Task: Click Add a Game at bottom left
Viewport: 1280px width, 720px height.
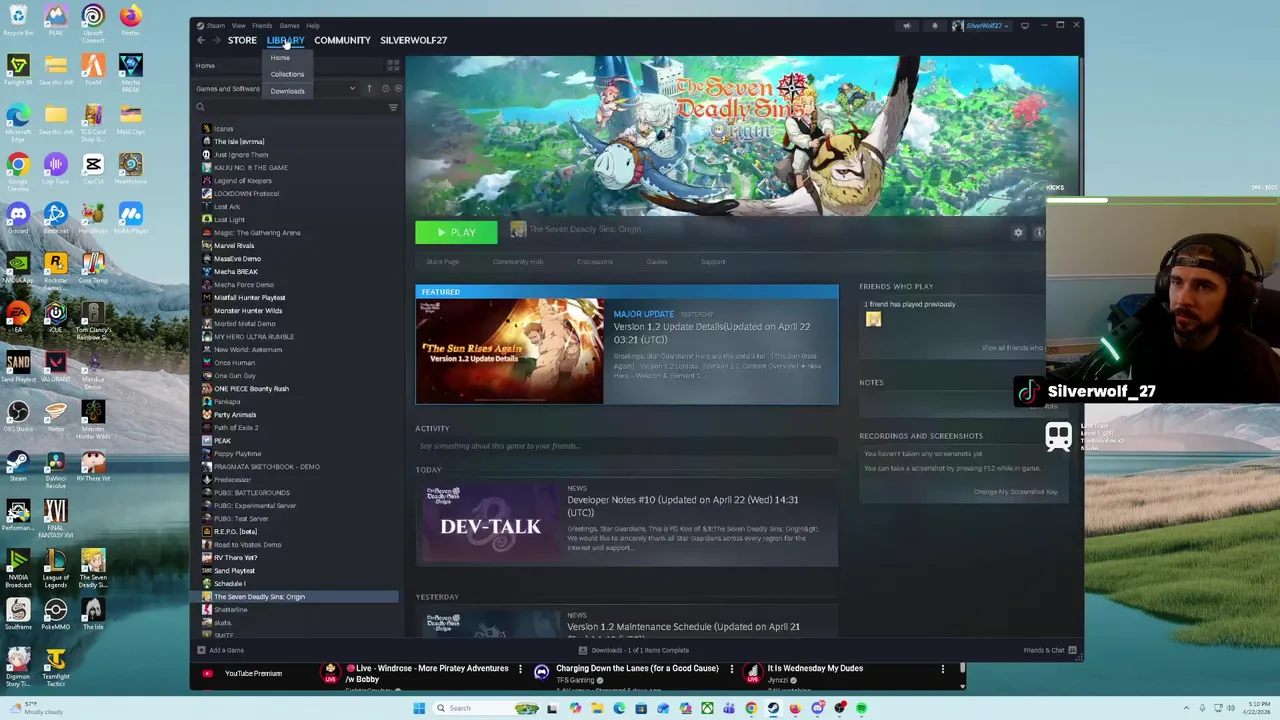Action: coord(220,650)
